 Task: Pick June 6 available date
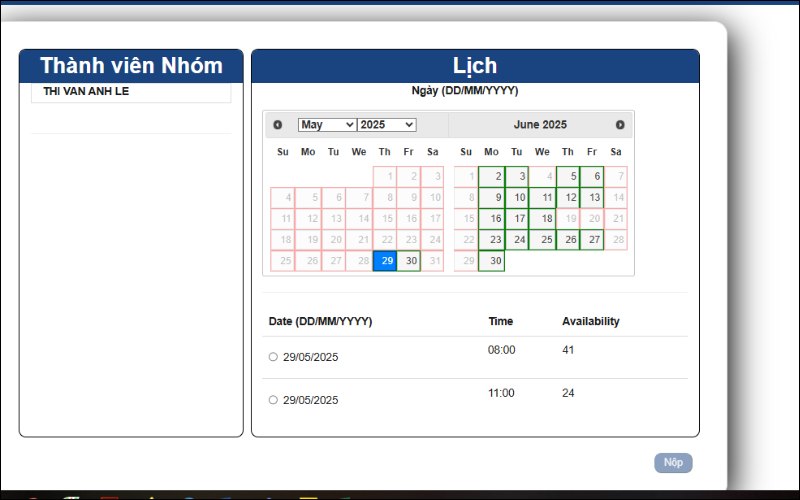592,177
